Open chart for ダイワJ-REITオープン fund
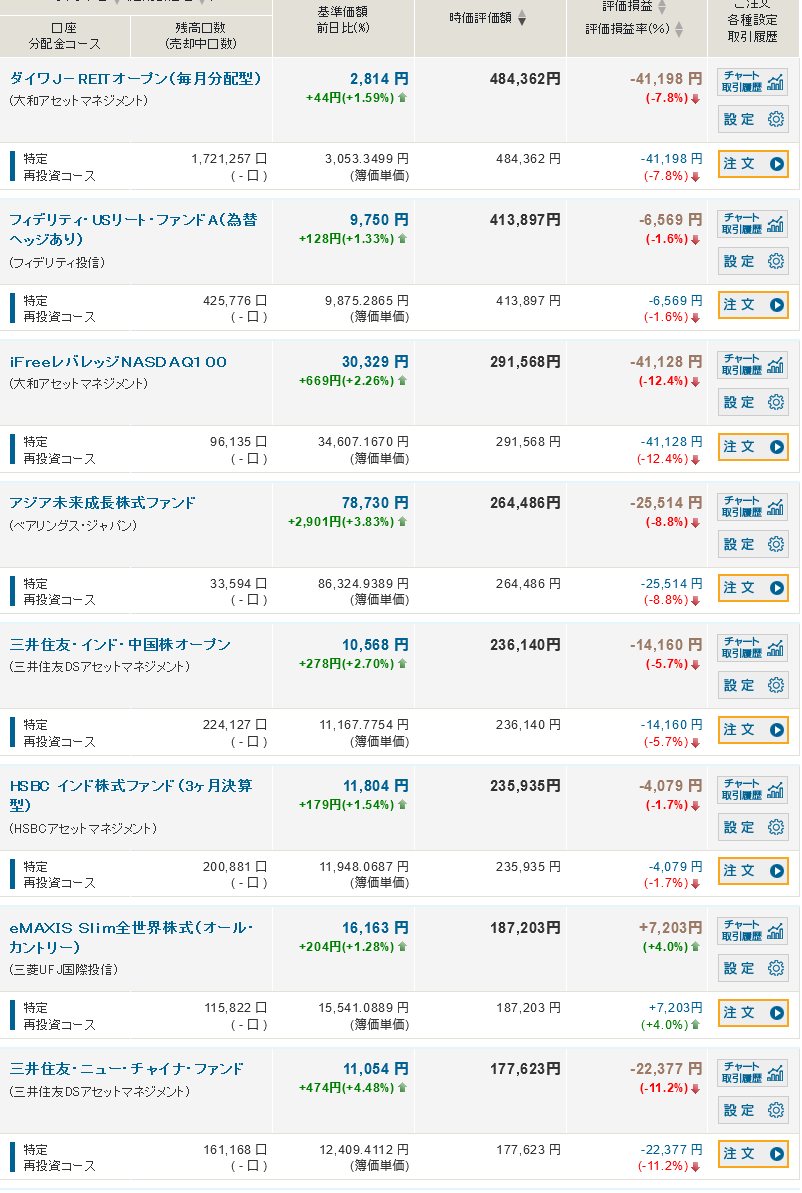802x1193 pixels. pos(753,81)
